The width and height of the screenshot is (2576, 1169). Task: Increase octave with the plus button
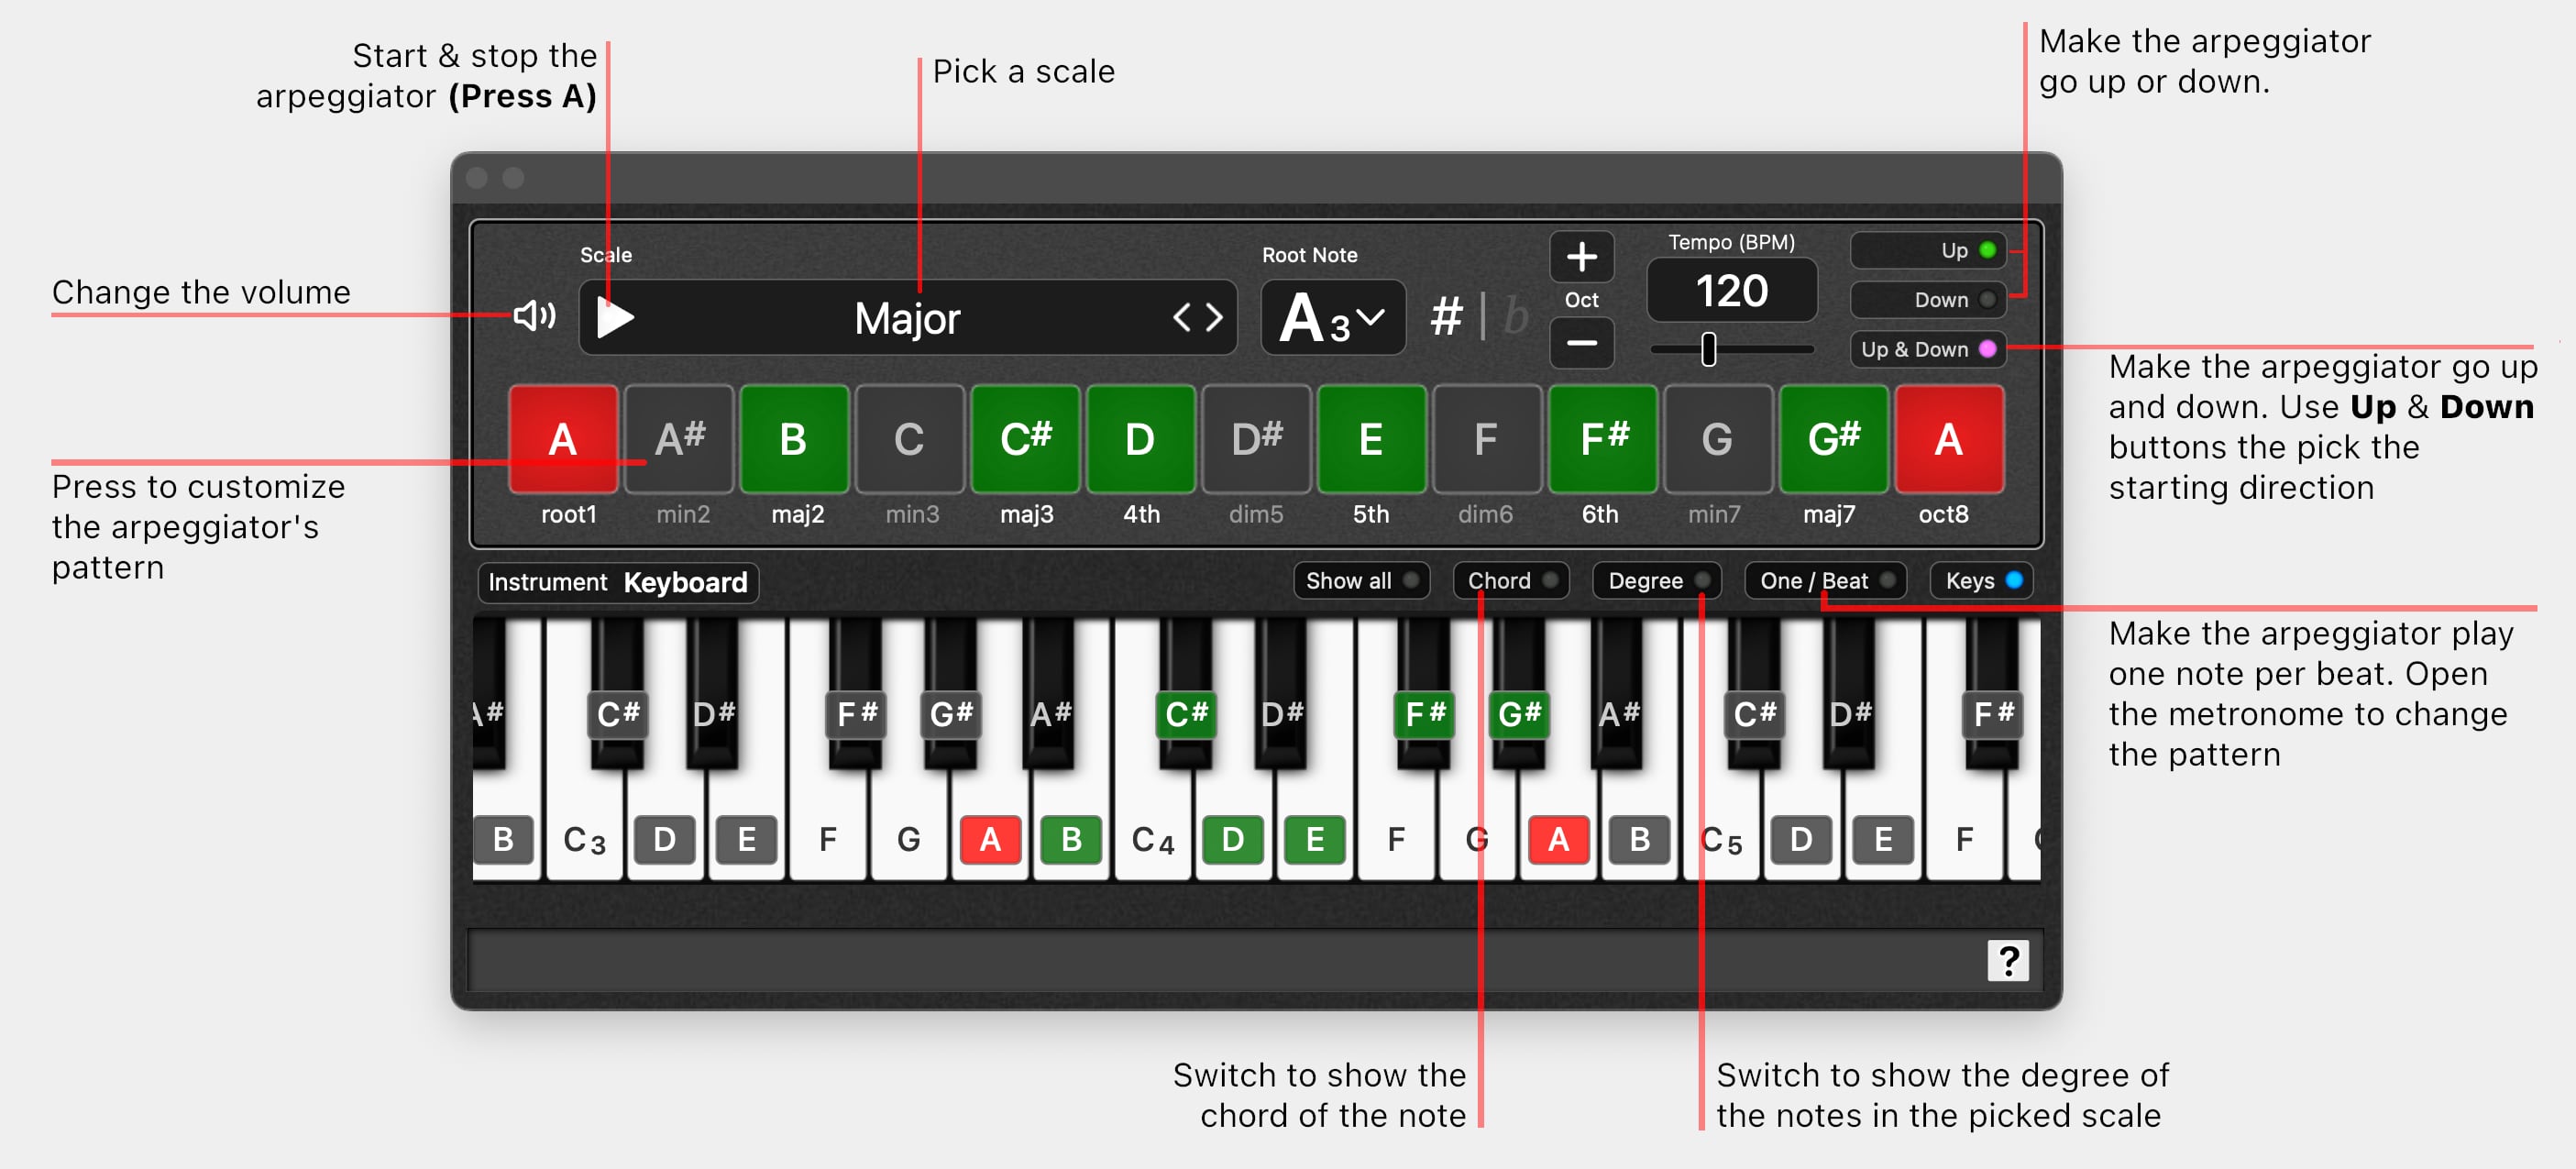click(x=1581, y=257)
